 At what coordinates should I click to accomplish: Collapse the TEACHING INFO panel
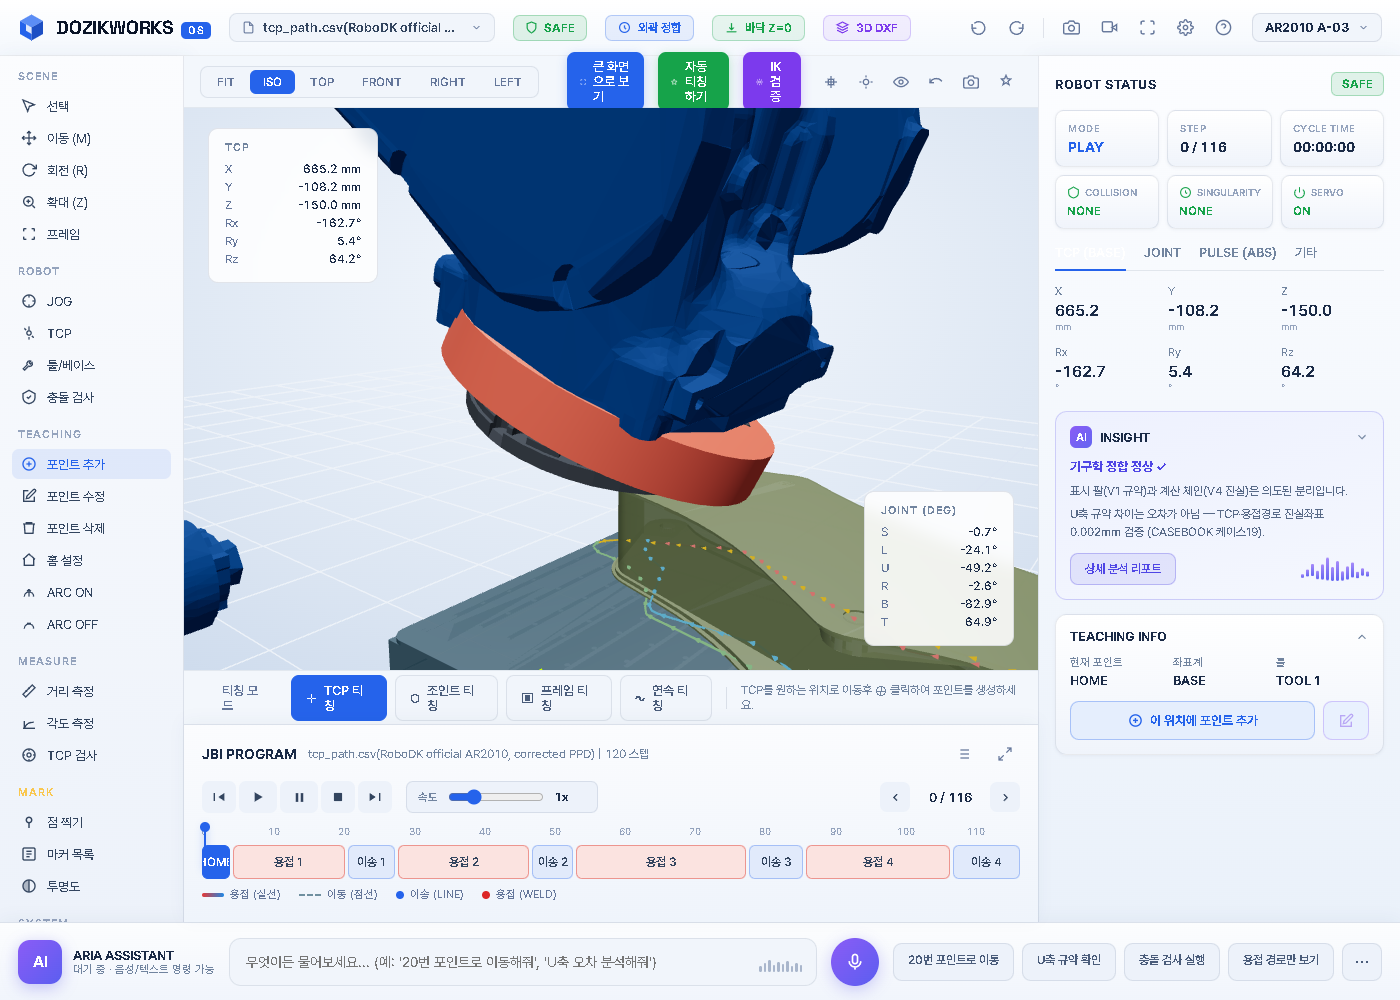(x=1361, y=637)
